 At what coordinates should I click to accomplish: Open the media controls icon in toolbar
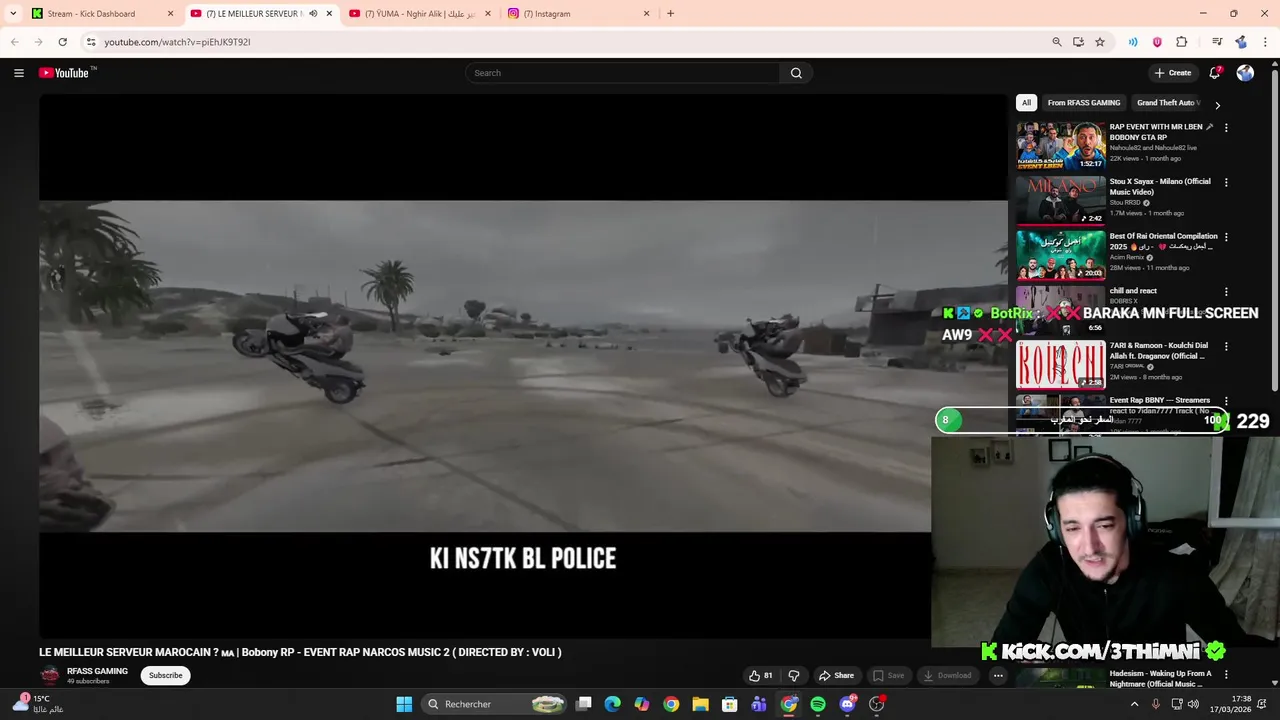pos(1217,42)
